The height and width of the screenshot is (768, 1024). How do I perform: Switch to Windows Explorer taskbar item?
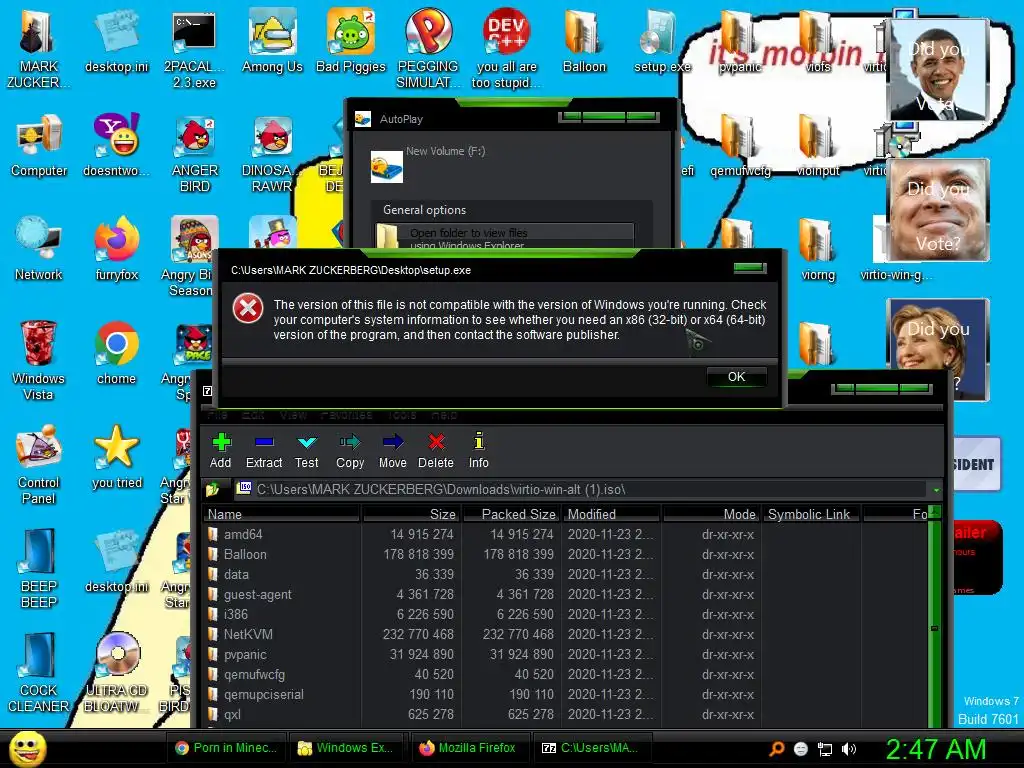[345, 748]
